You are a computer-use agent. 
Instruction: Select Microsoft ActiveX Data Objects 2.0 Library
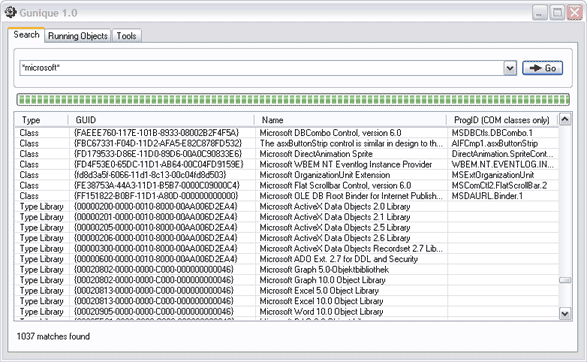[x=335, y=207]
